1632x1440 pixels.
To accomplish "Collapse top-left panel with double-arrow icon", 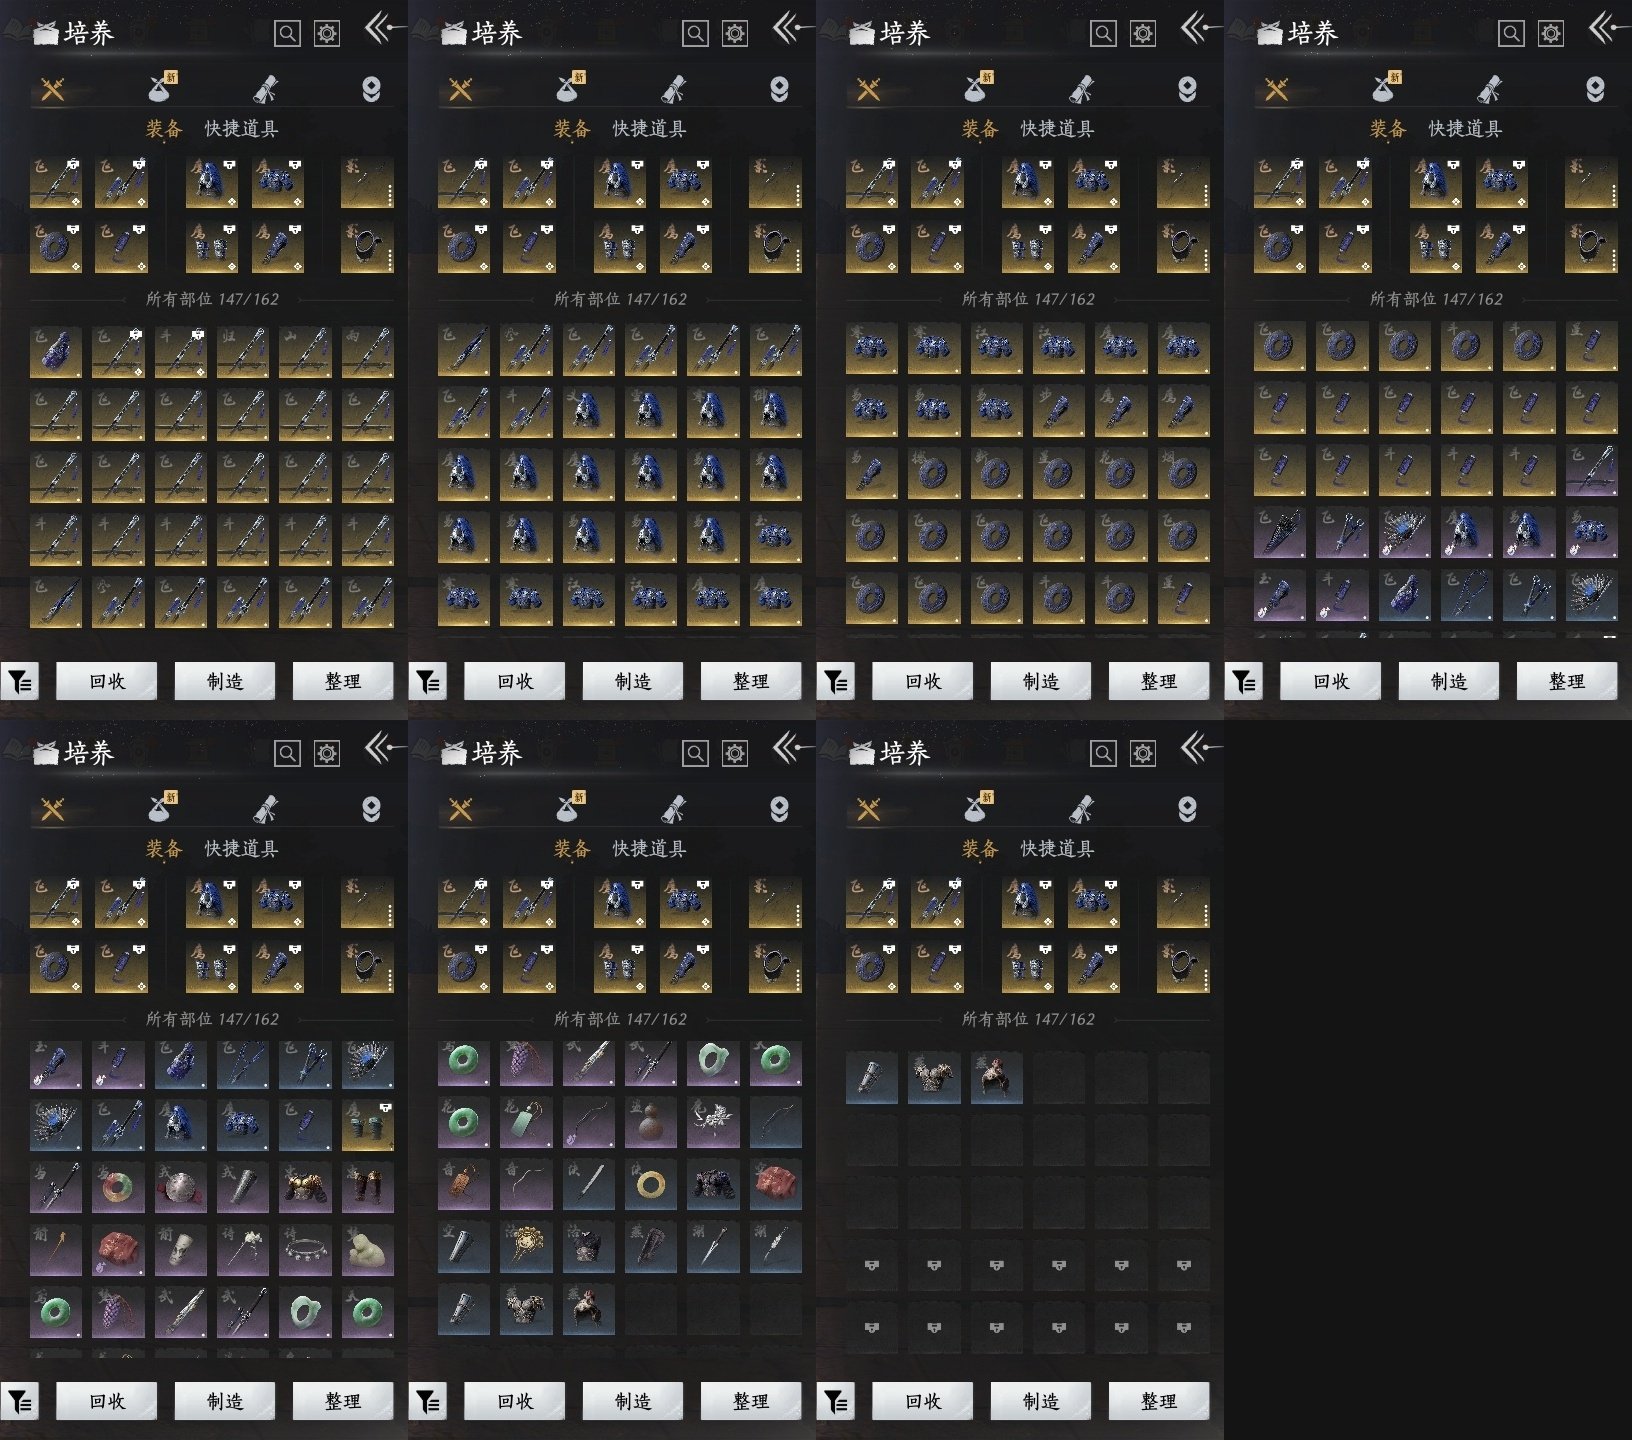I will click(382, 28).
